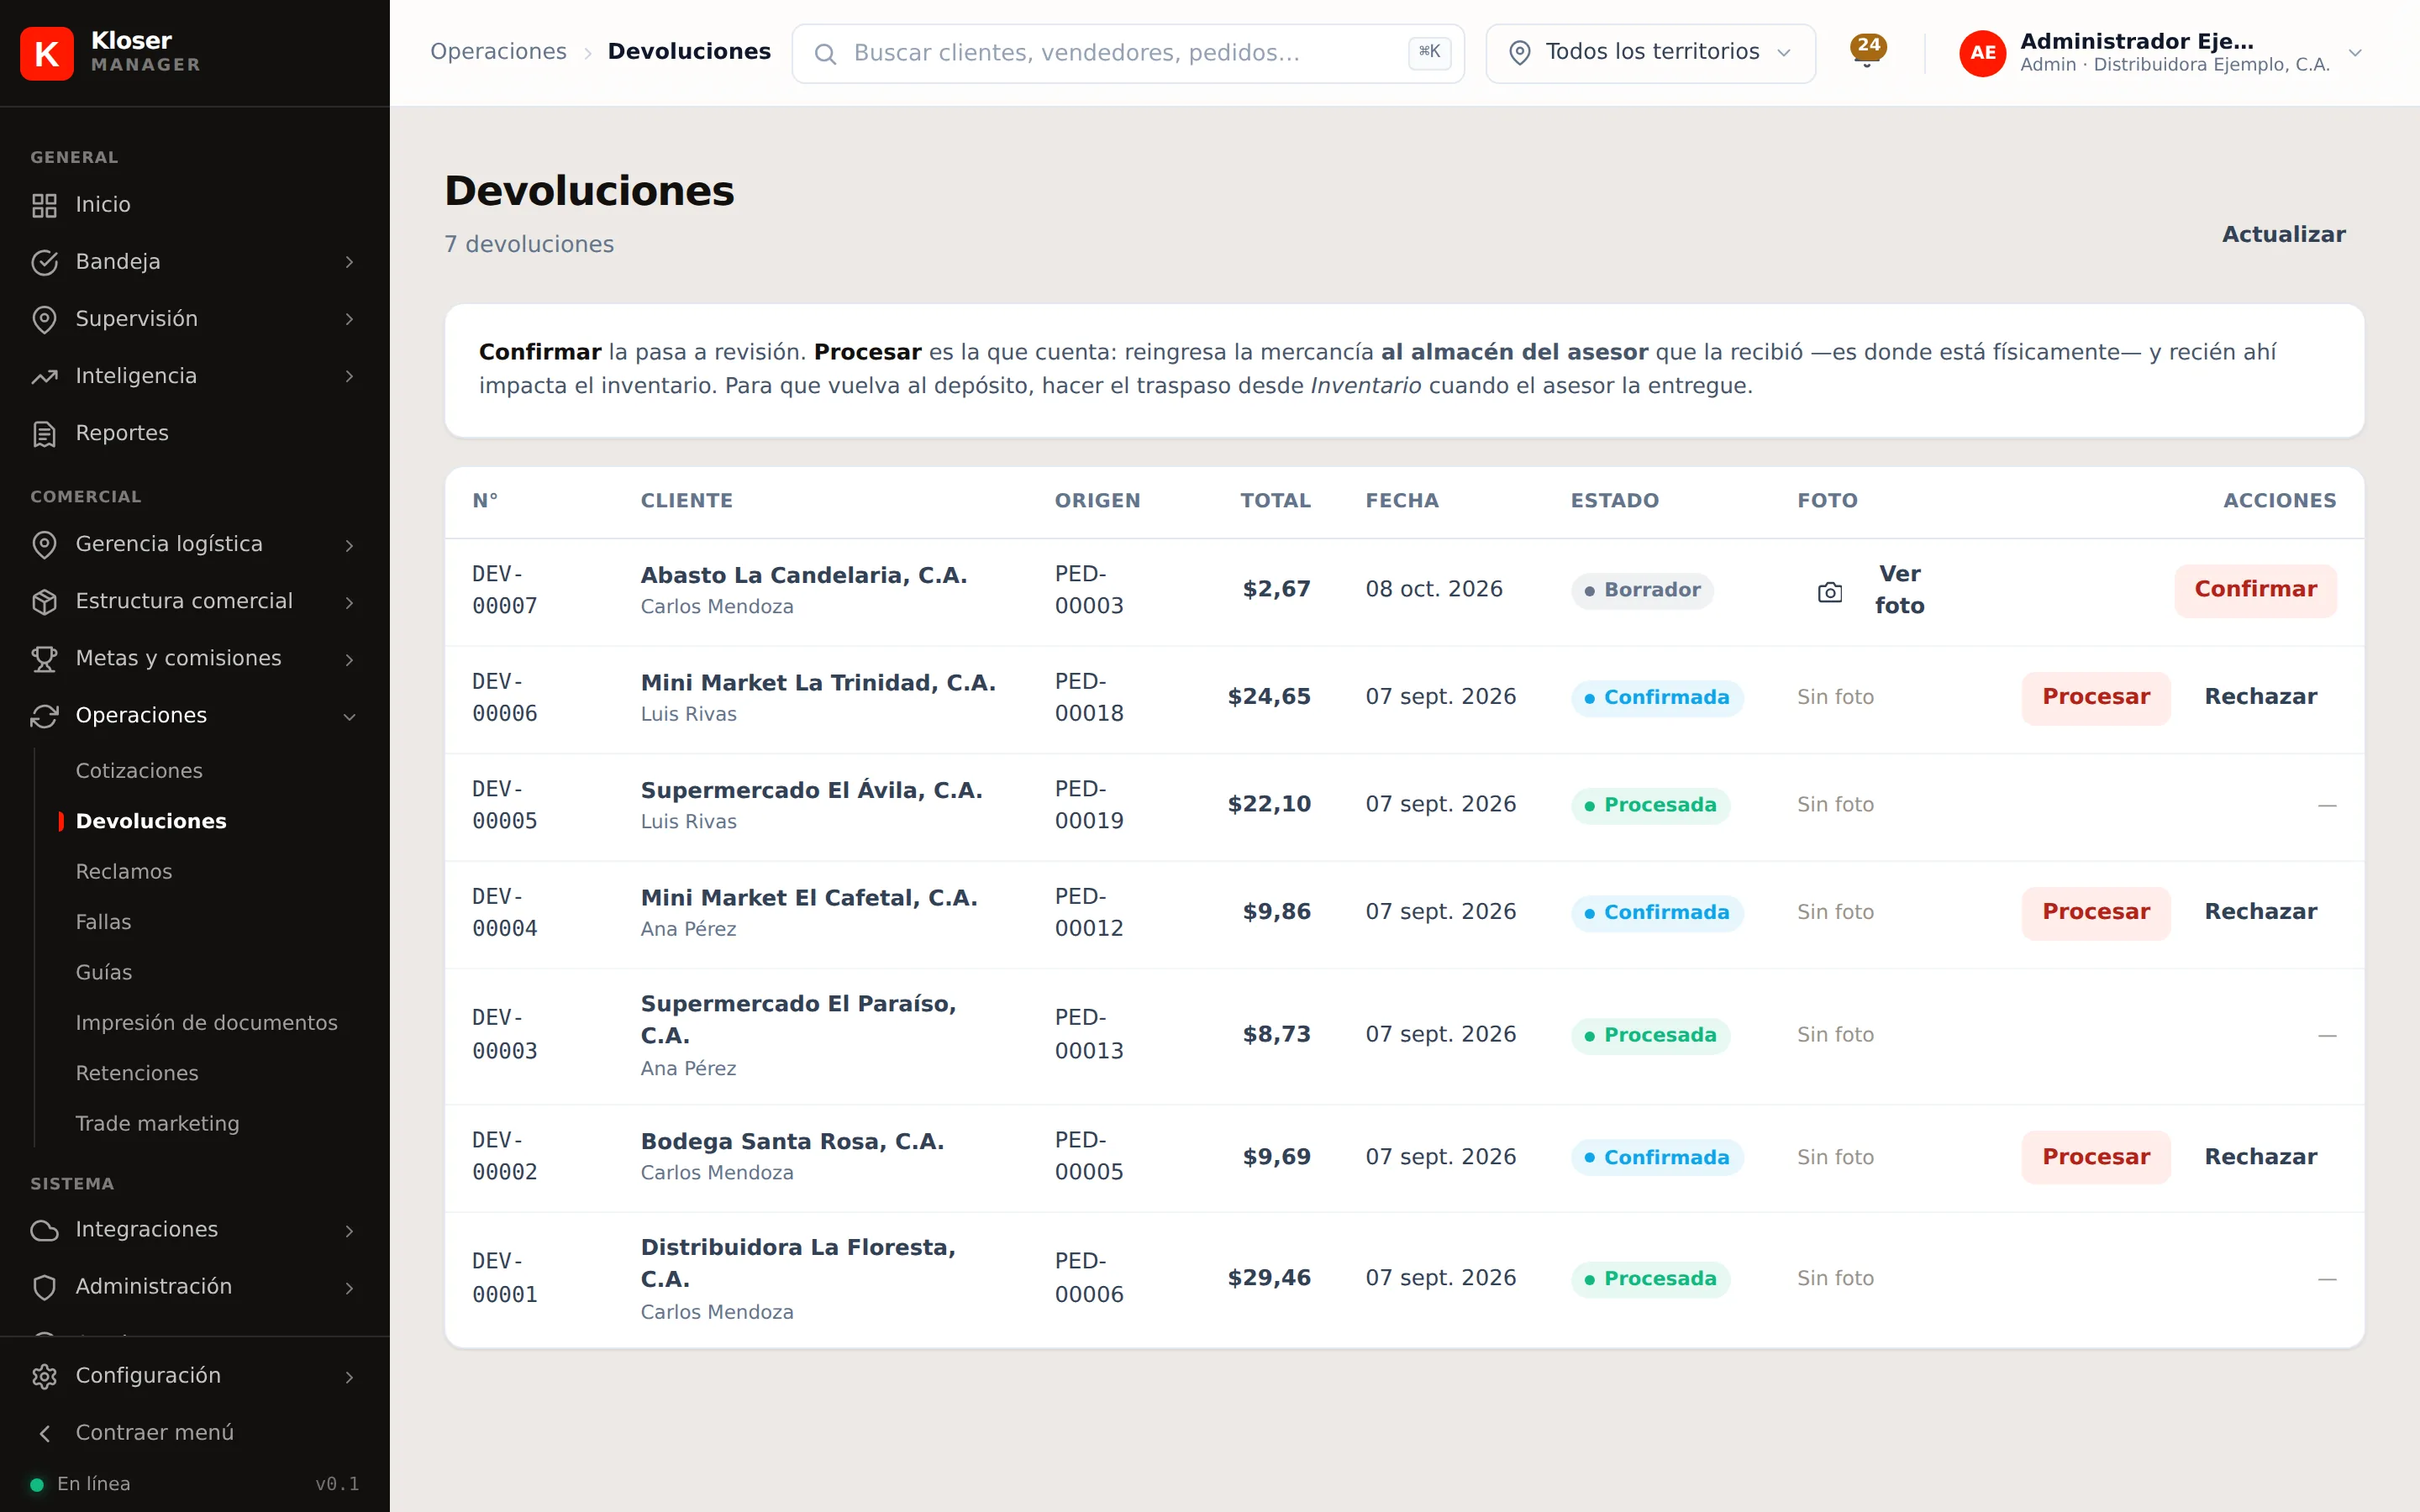Expand the Bandeja submenu chevron
Screen dimensions: 2420x1512
pyautogui.click(x=349, y=262)
